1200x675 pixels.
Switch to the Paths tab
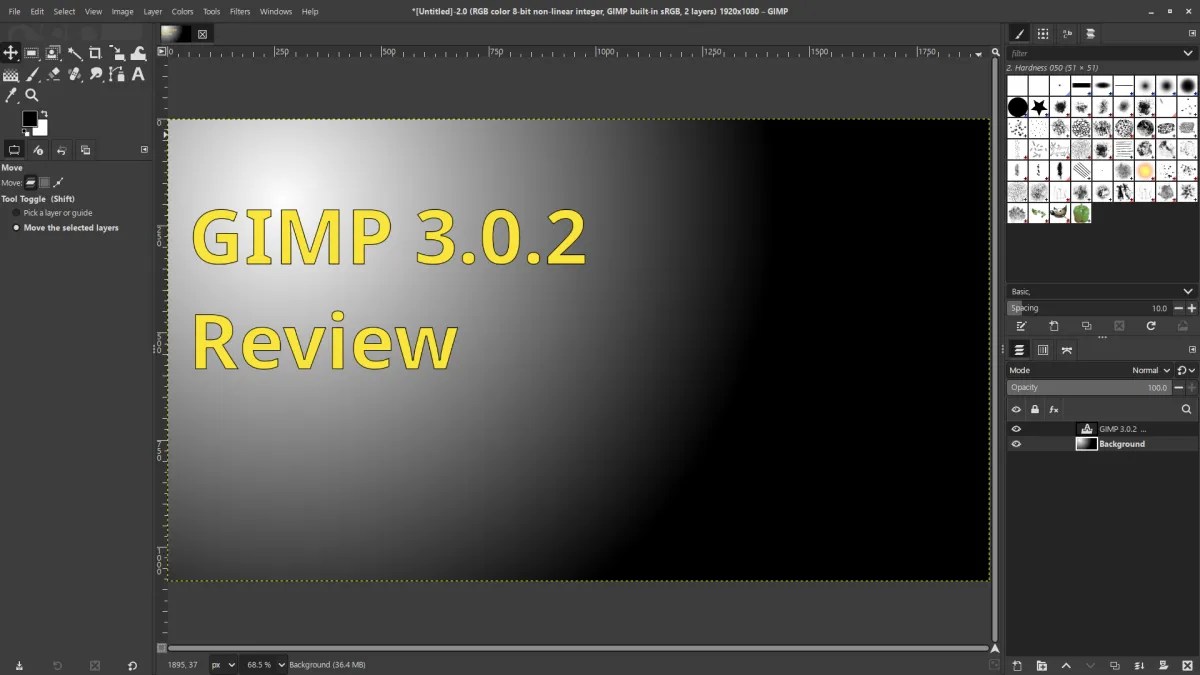coord(1067,349)
